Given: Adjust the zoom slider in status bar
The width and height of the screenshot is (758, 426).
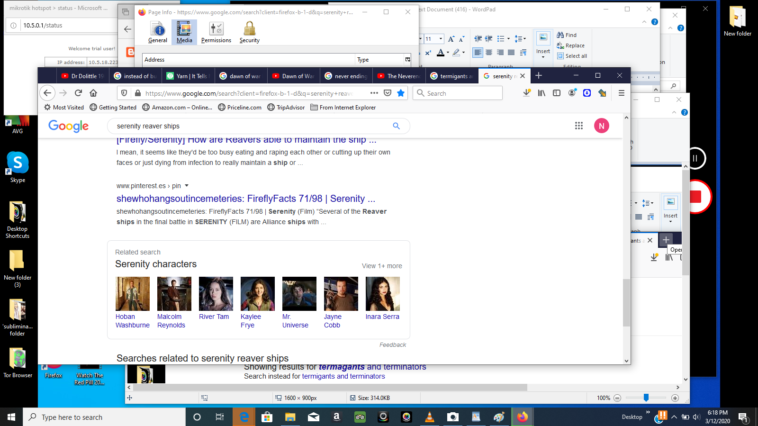Looking at the screenshot, I should (646, 398).
